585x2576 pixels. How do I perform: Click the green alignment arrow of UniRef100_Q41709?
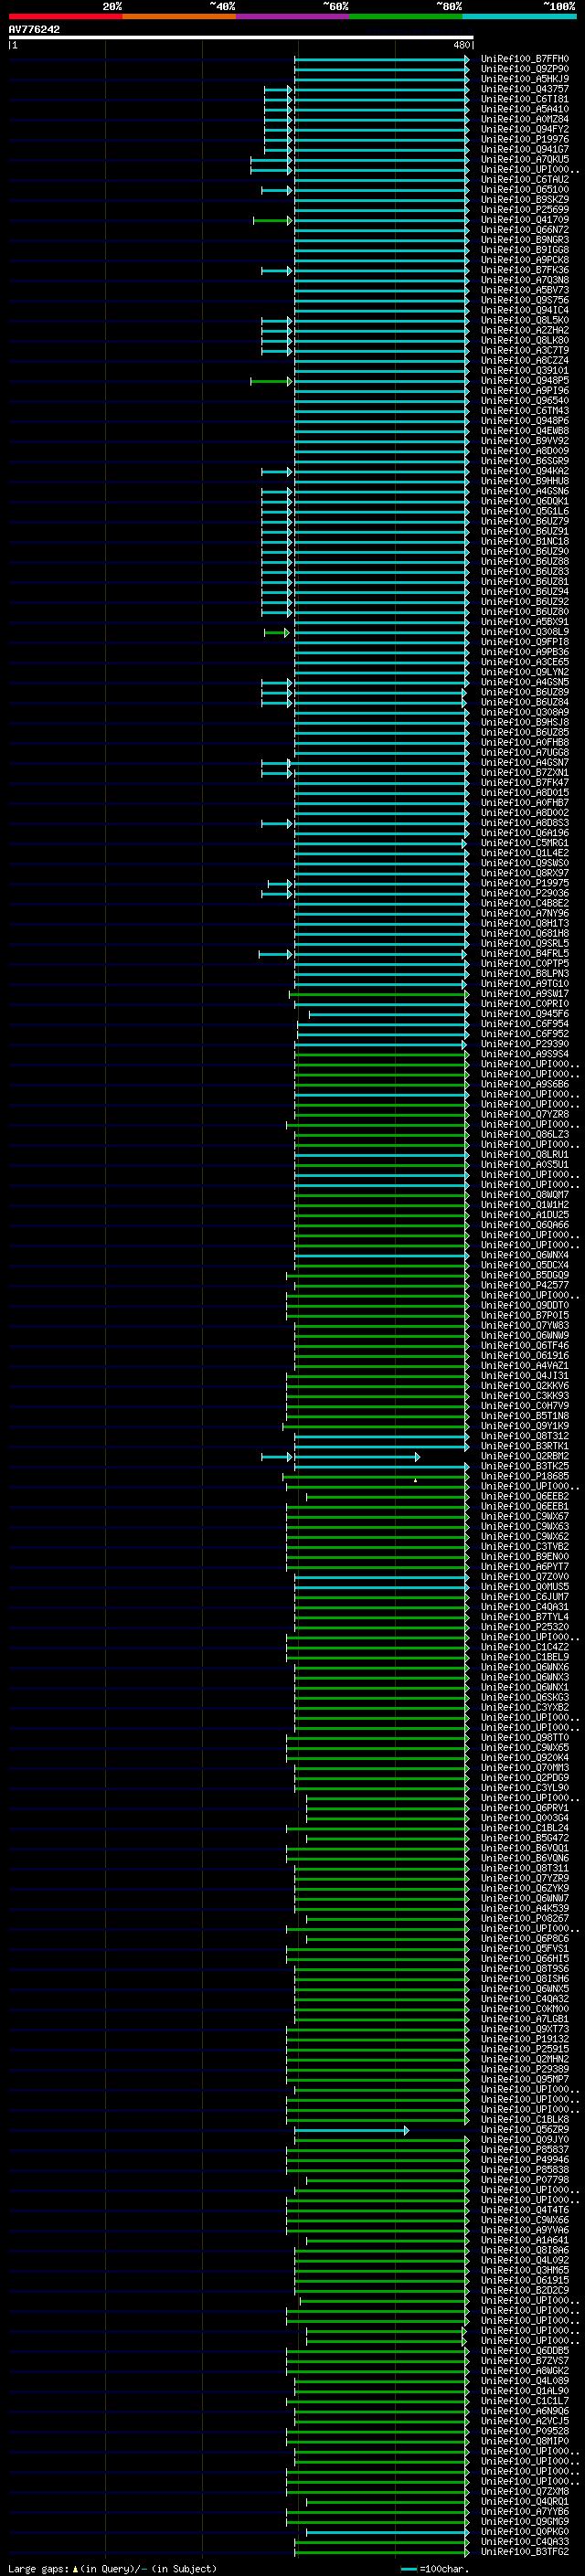(273, 220)
